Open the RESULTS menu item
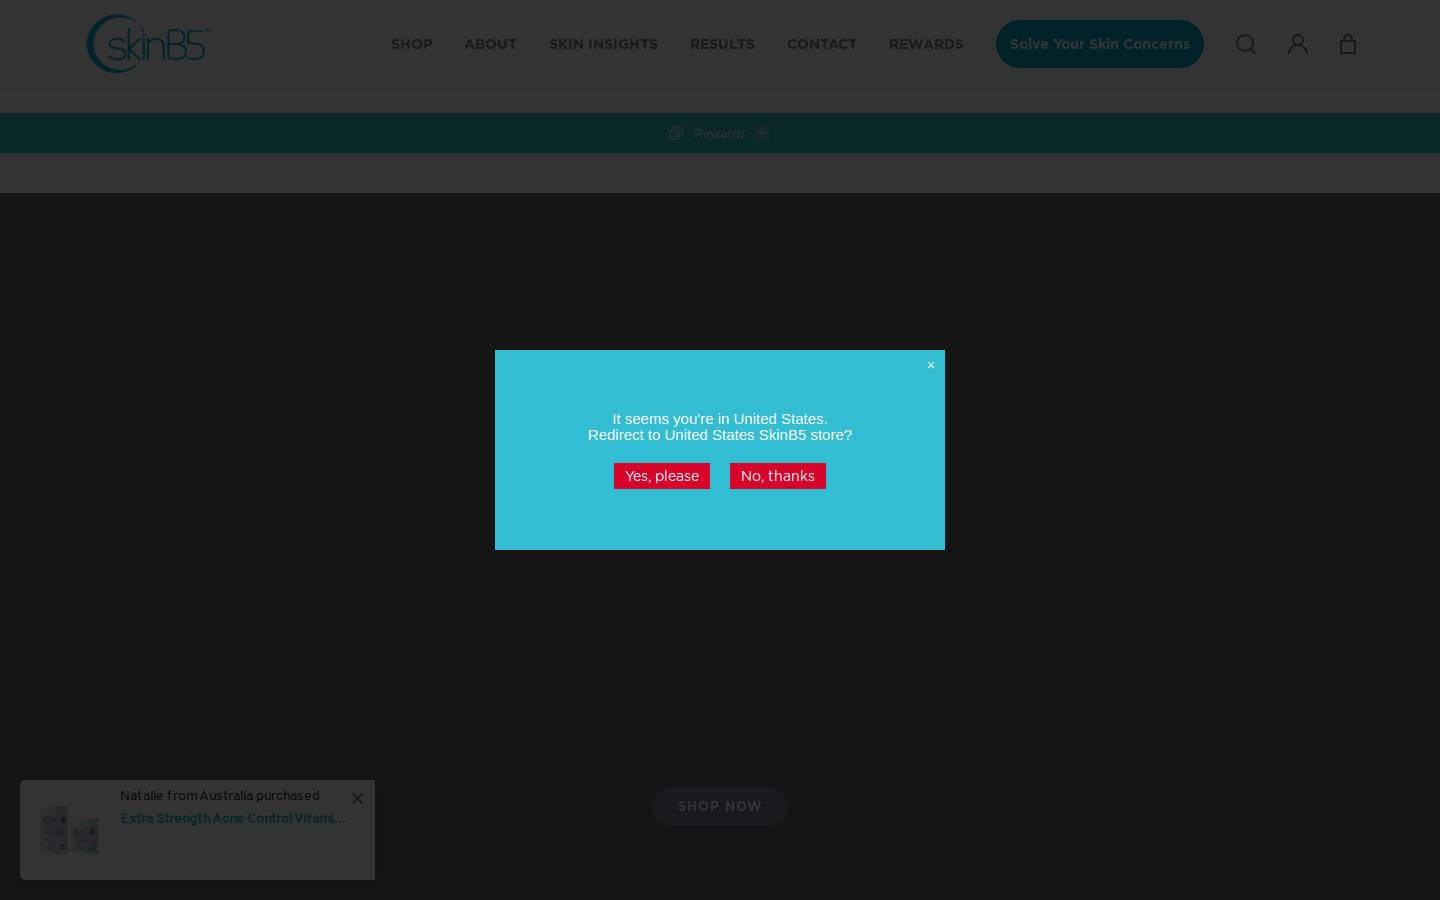The height and width of the screenshot is (900, 1440). point(722,44)
